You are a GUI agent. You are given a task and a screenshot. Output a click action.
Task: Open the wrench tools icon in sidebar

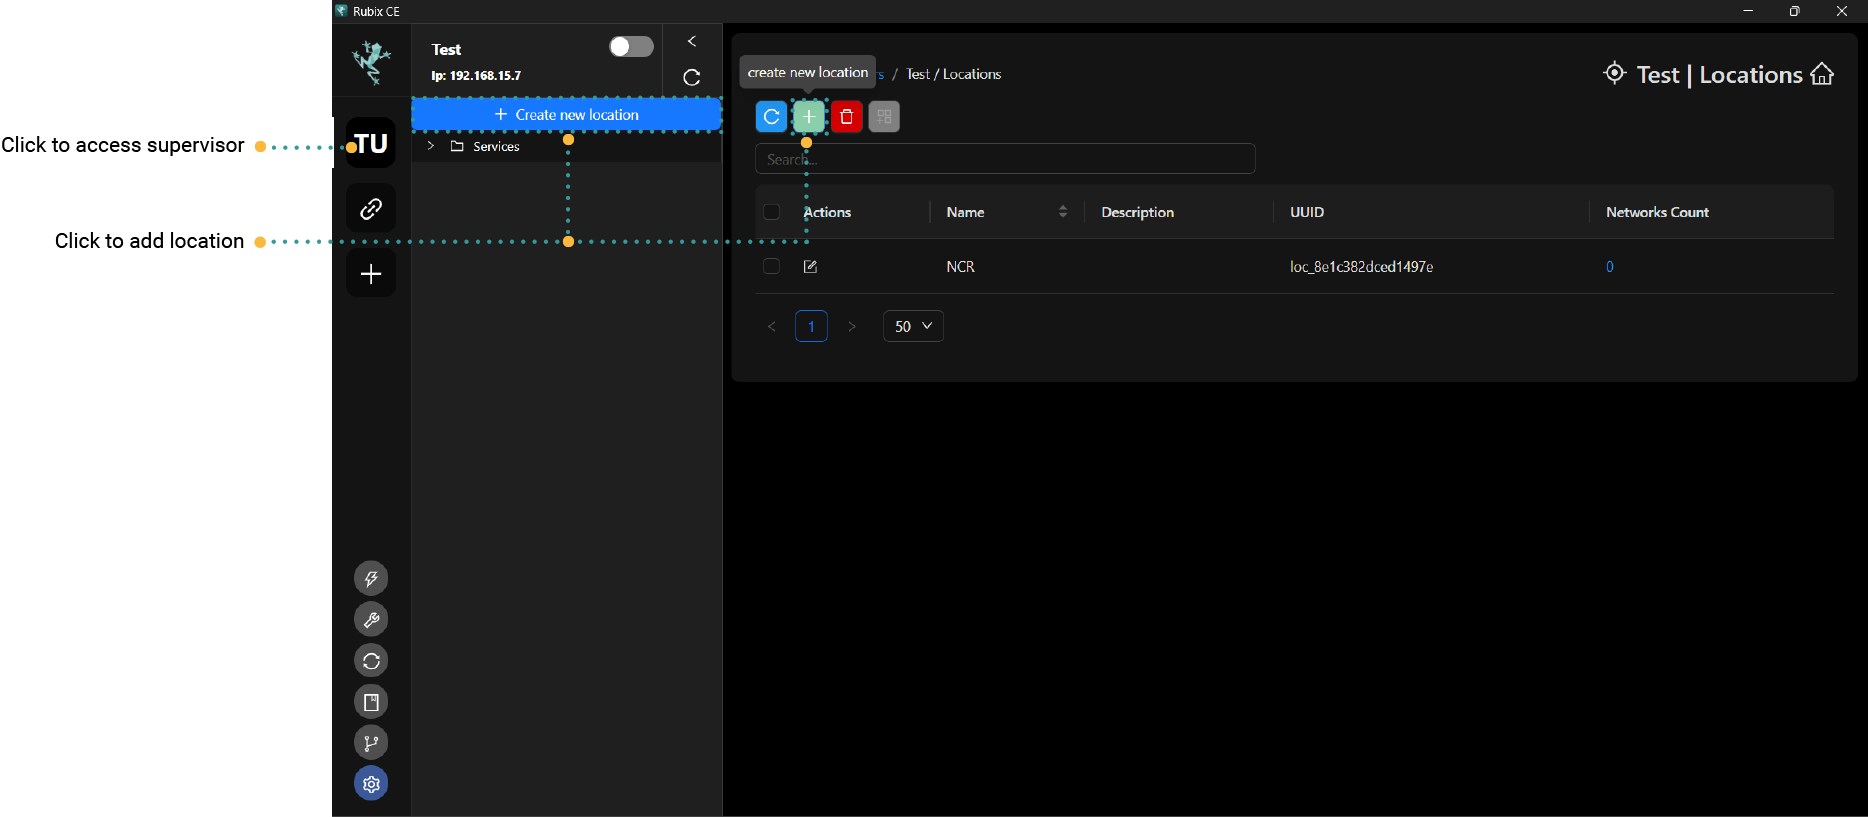pyautogui.click(x=371, y=620)
